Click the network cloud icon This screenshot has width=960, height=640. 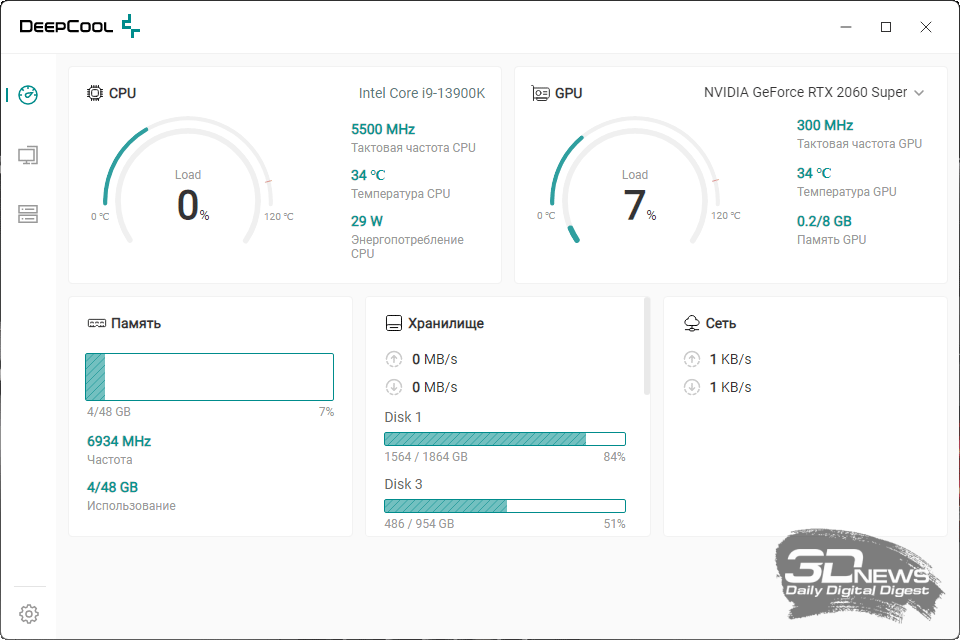click(x=691, y=324)
